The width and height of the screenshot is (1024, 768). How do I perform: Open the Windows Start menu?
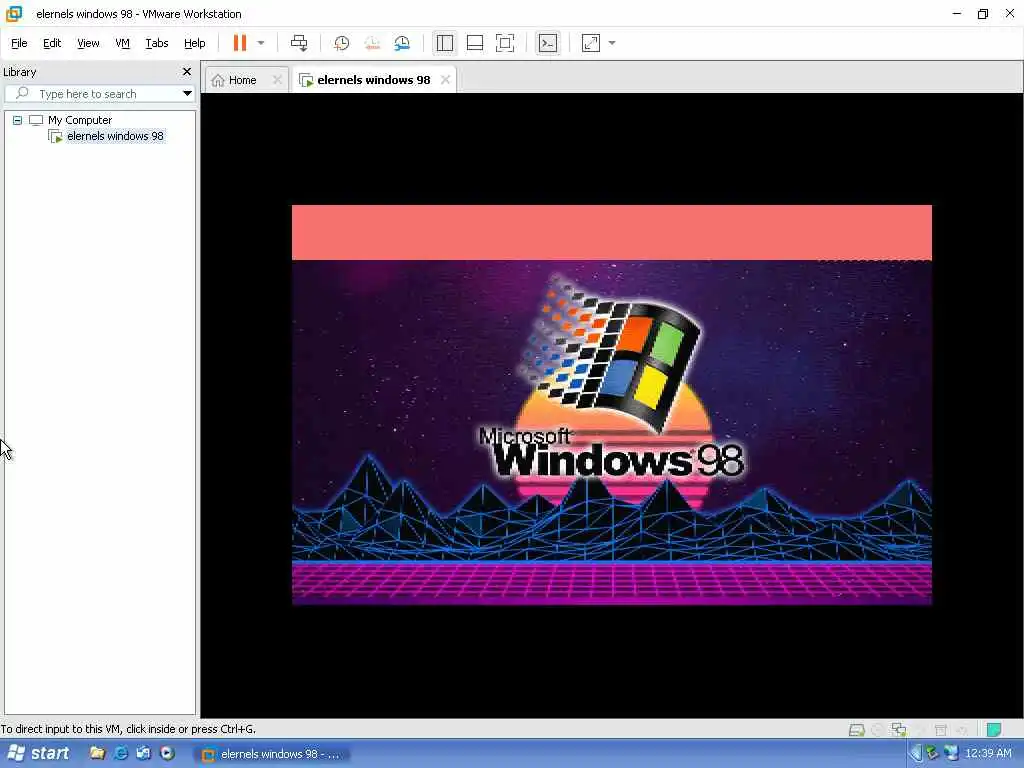(x=38, y=754)
